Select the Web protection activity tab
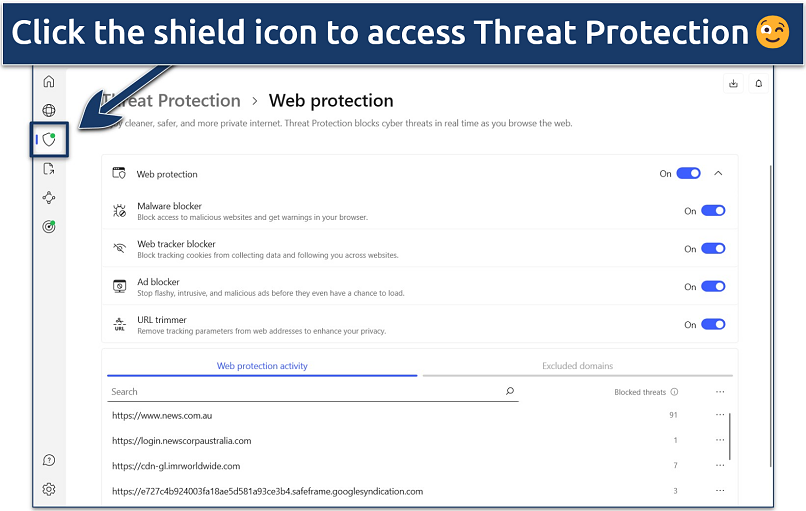This screenshot has height=511, width=806. (262, 366)
